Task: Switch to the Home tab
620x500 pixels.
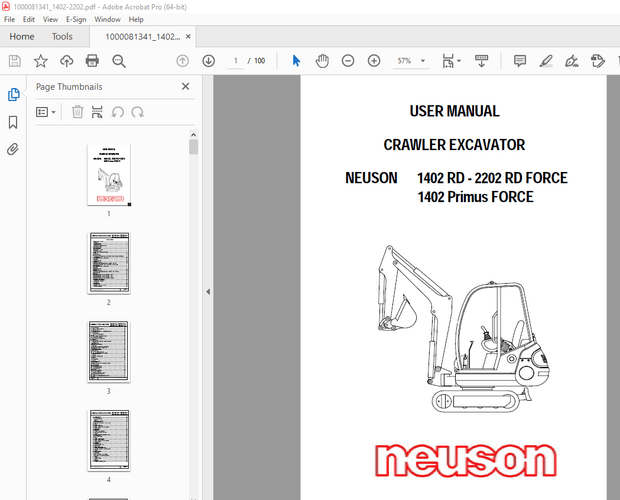Action: pyautogui.click(x=22, y=36)
